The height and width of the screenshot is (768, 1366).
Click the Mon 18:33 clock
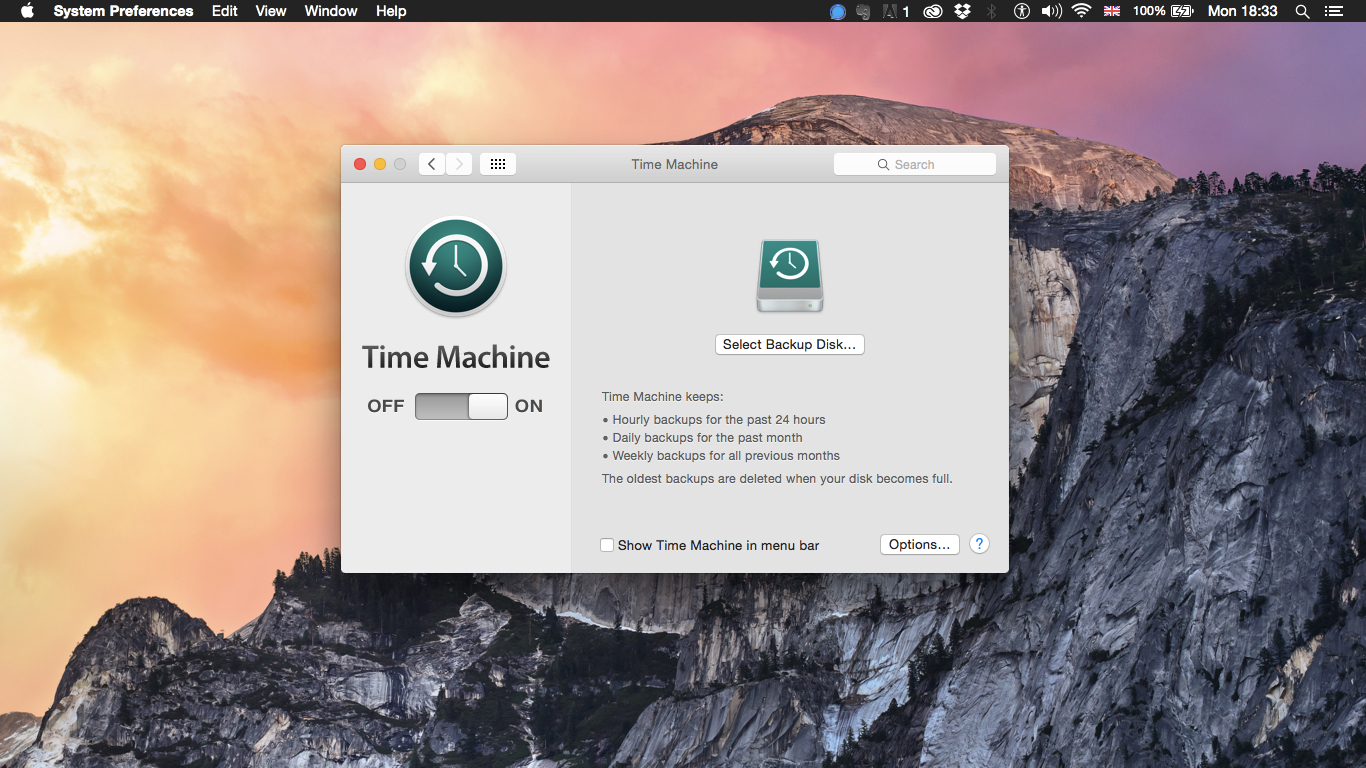pos(1243,11)
